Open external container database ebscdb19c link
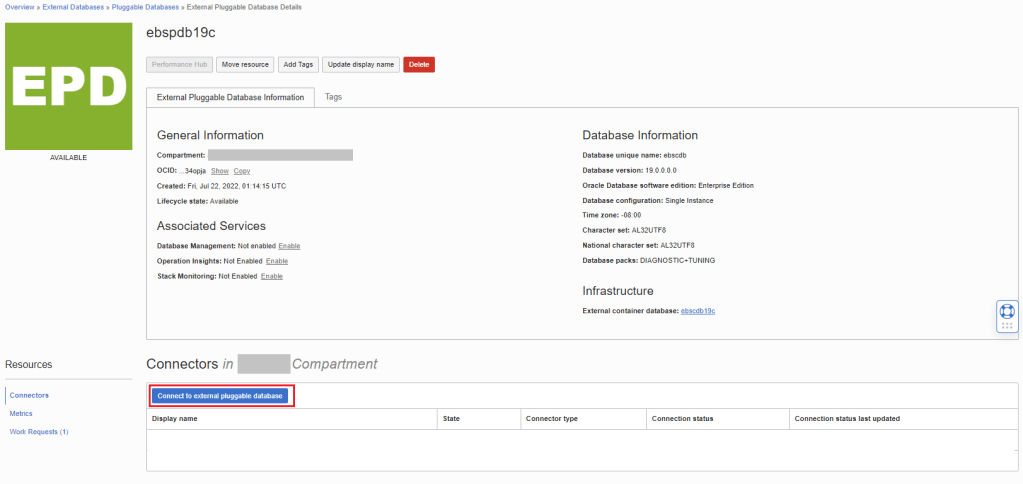Image resolution: width=1023 pixels, height=484 pixels. [x=698, y=311]
